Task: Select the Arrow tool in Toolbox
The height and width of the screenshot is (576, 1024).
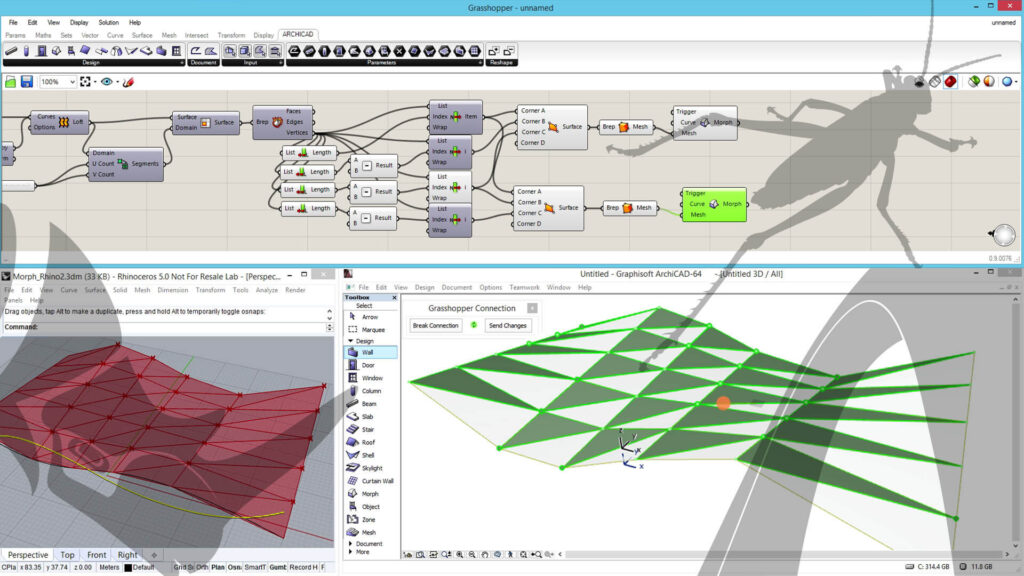Action: click(370, 317)
